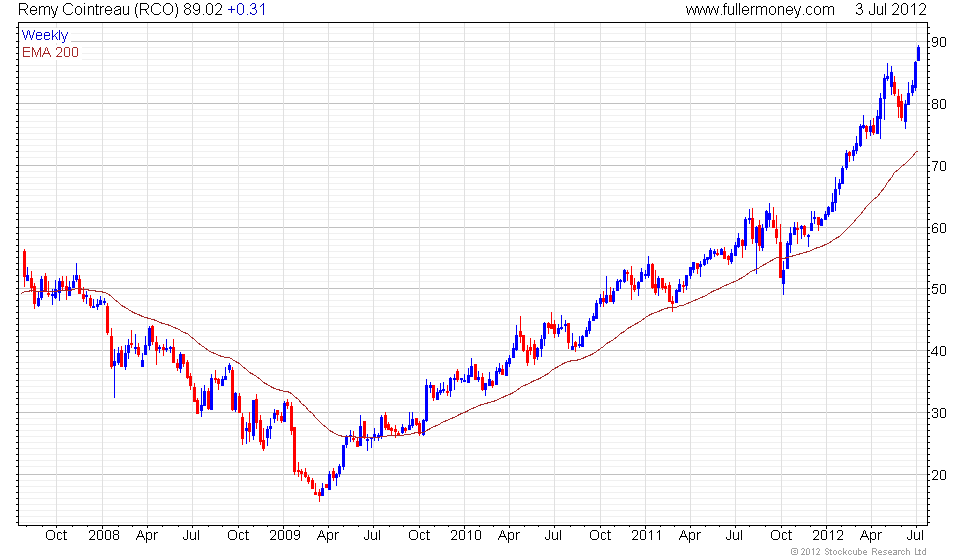980x560 pixels.
Task: Click the latest blue candlestick near 89
Action: click(x=918, y=53)
